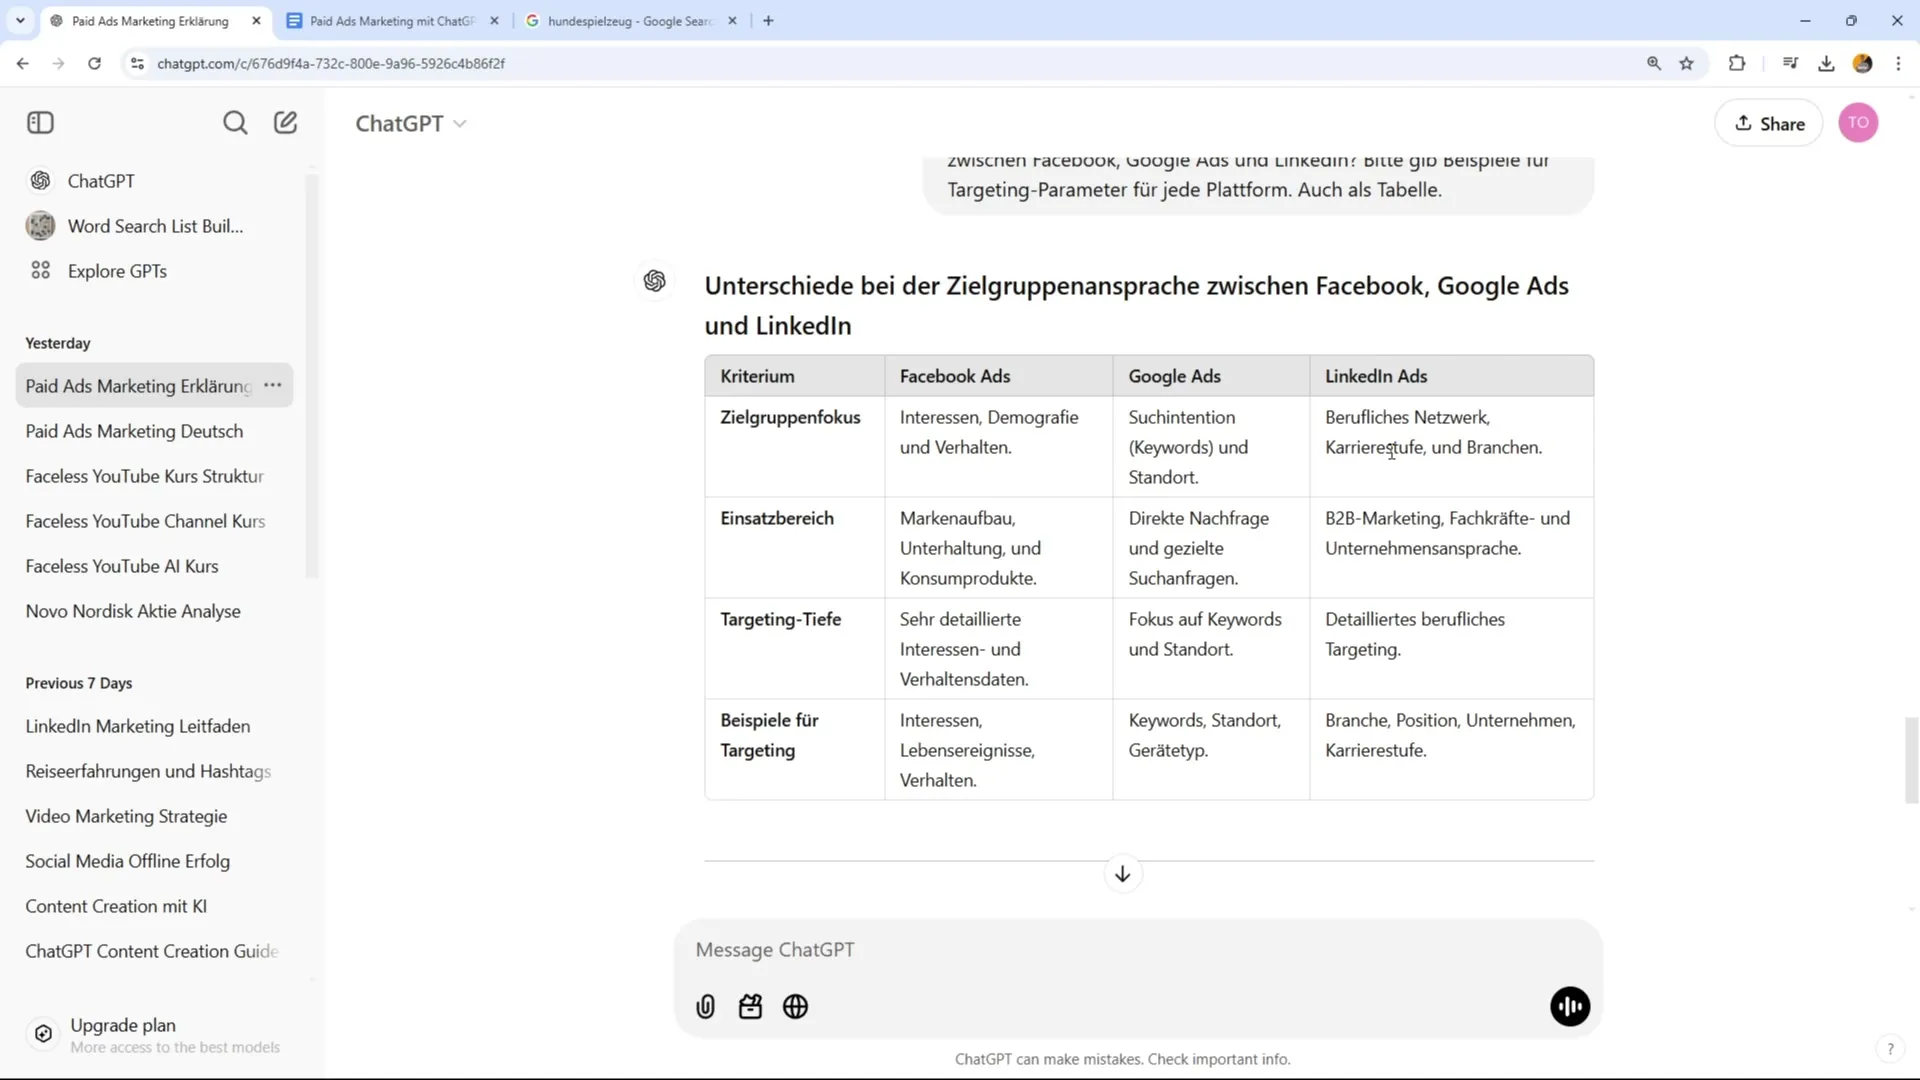Open a new browser tab
1920x1080 pixels.
point(768,20)
